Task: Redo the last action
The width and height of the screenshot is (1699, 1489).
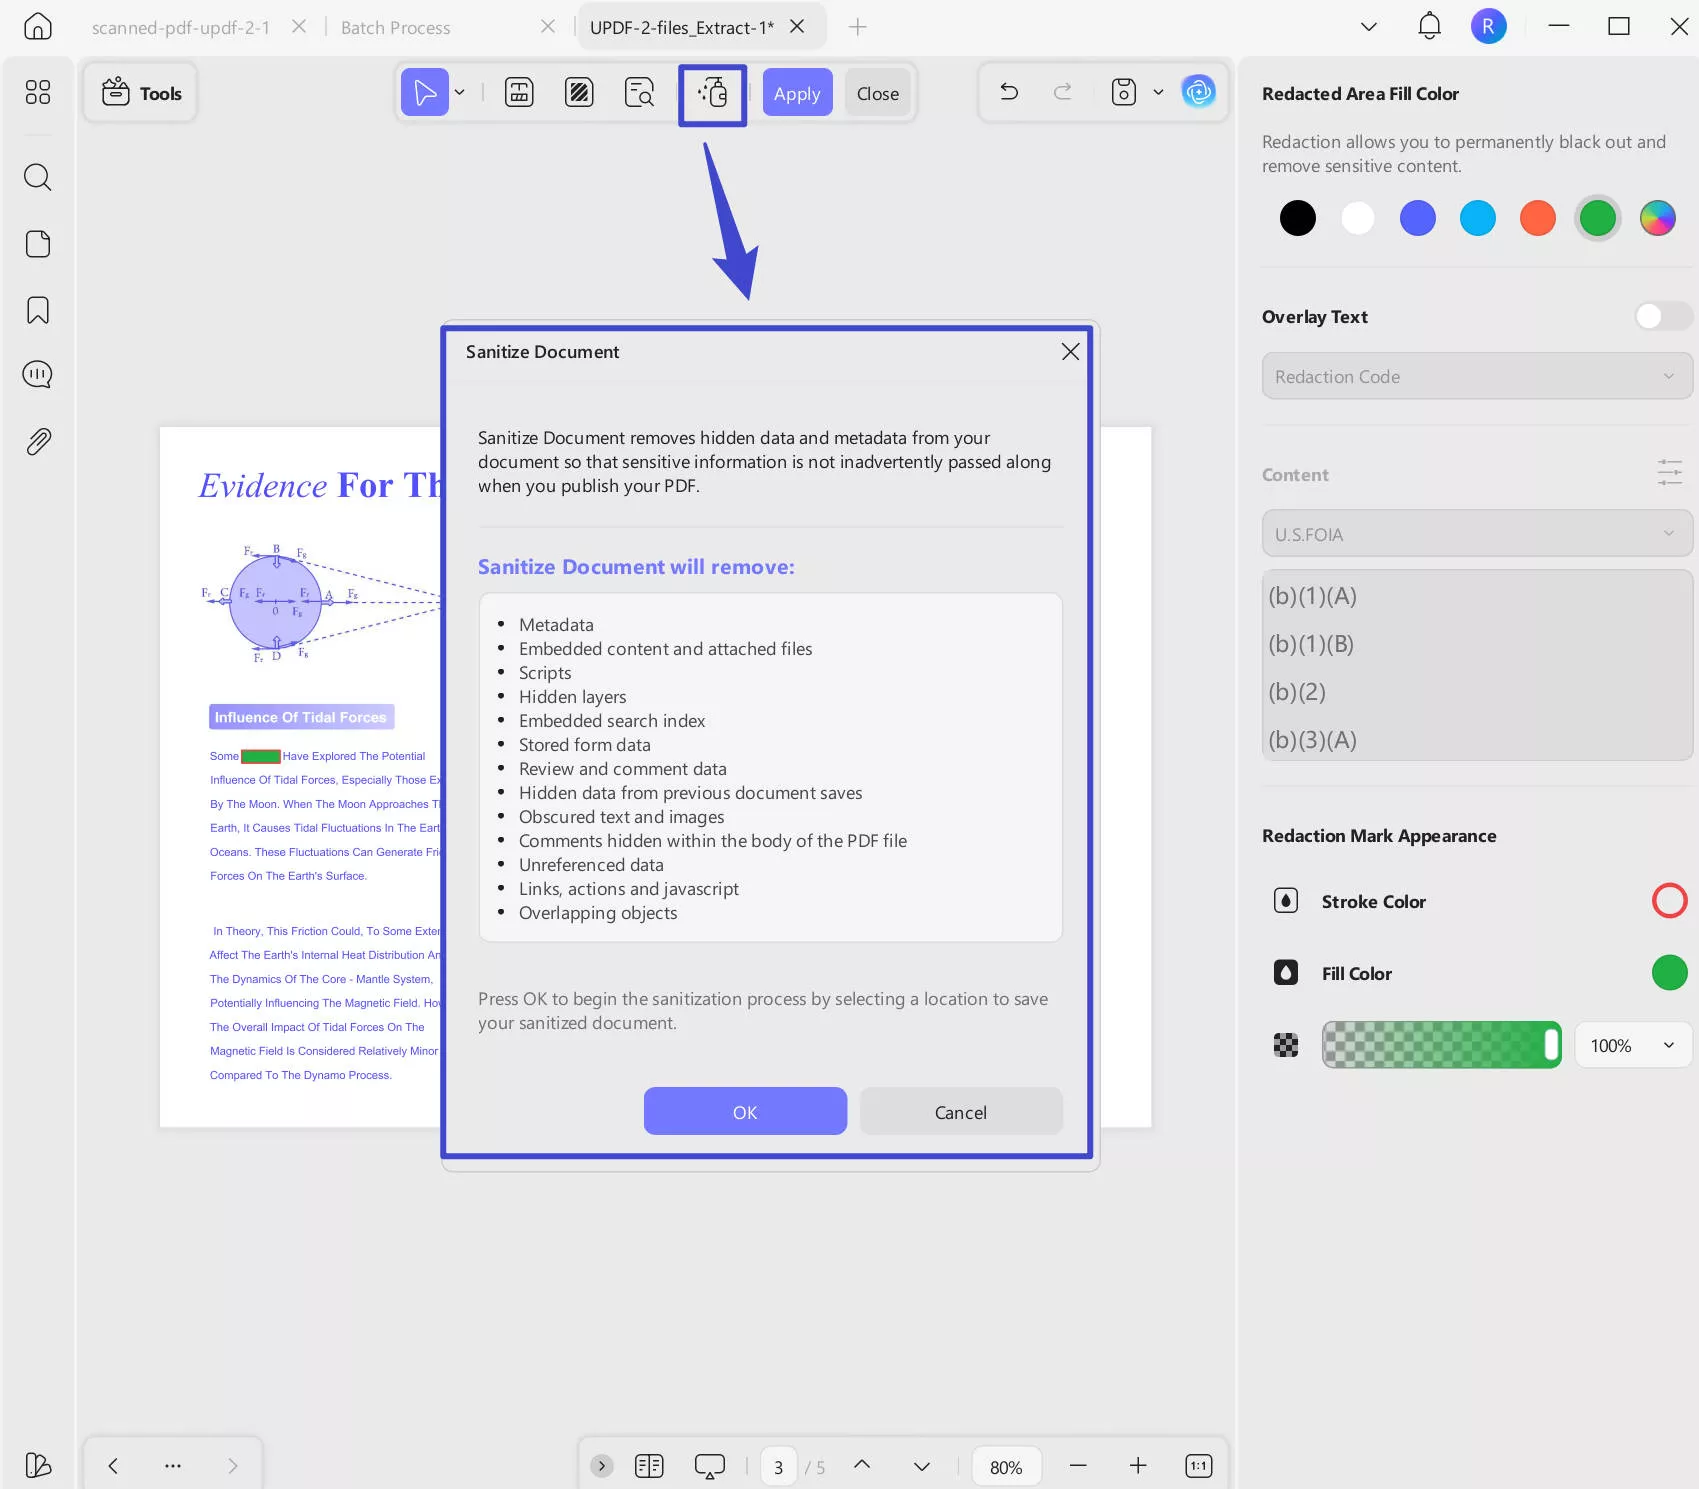Action: [1063, 93]
